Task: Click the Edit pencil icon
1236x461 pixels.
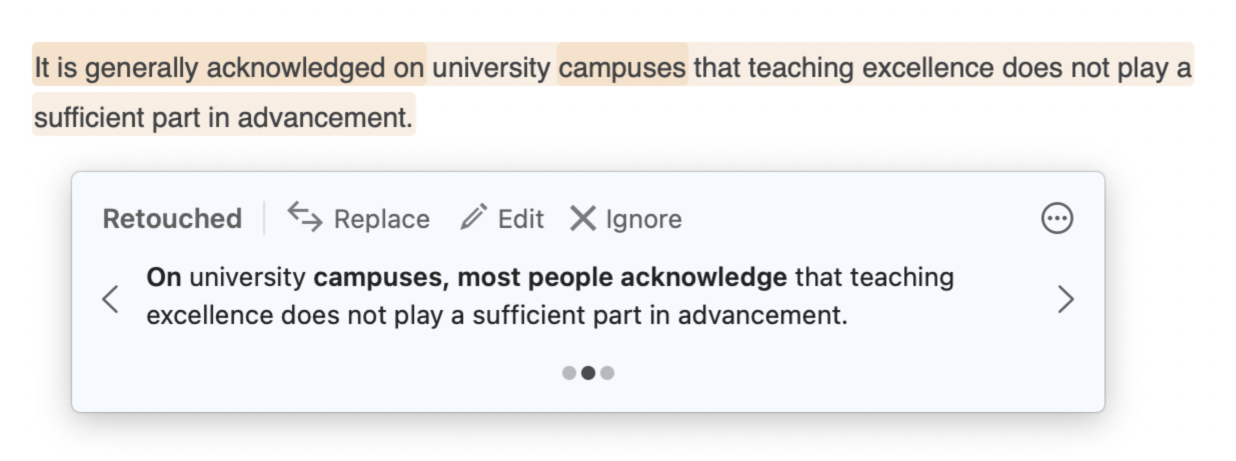Action: tap(473, 217)
